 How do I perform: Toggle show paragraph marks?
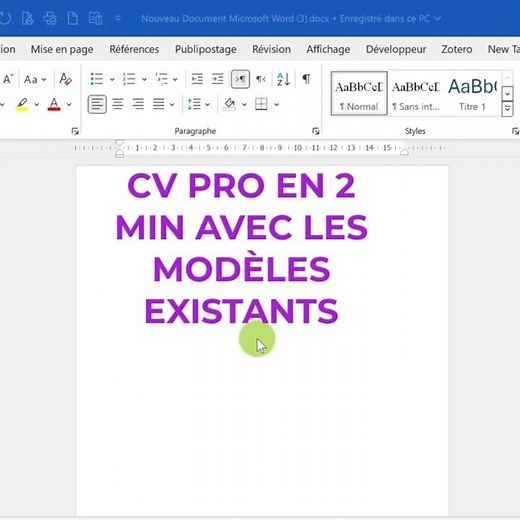click(x=306, y=79)
